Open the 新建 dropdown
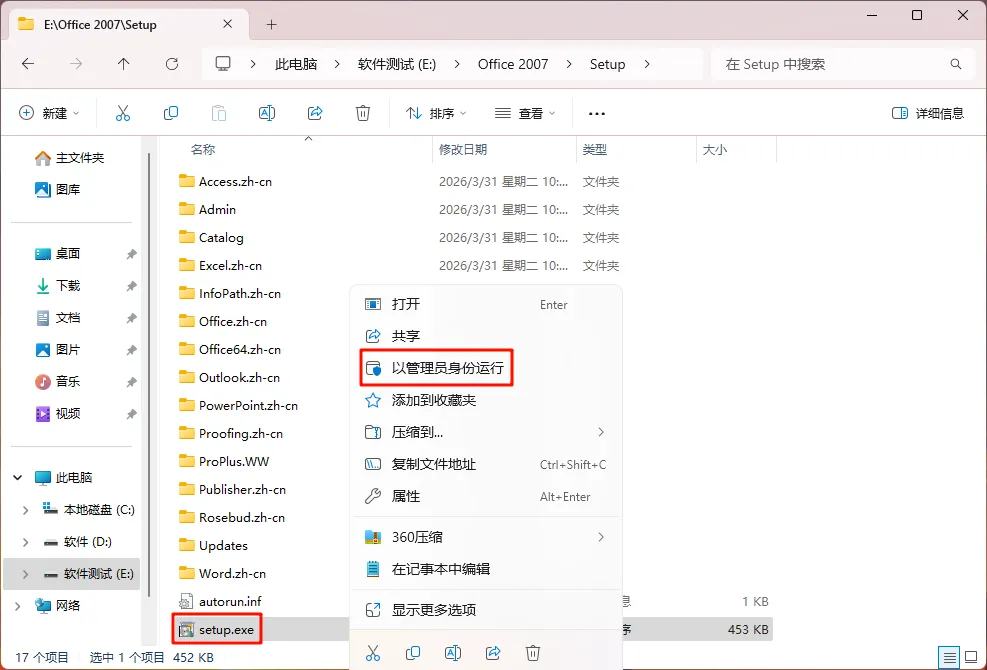The height and width of the screenshot is (670, 987). point(49,113)
